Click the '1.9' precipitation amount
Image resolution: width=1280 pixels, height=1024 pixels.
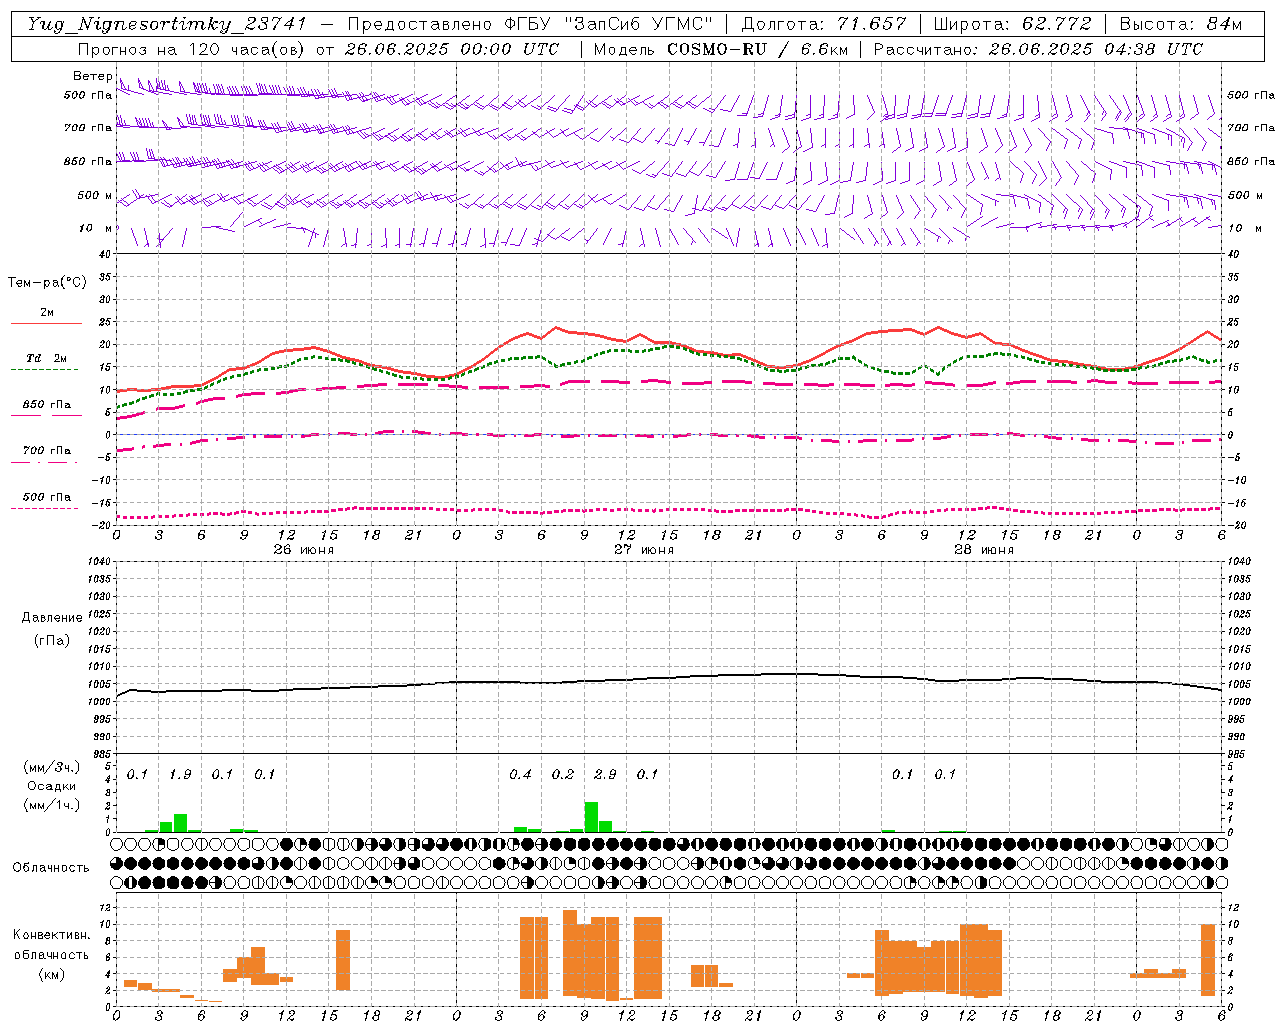(x=180, y=774)
